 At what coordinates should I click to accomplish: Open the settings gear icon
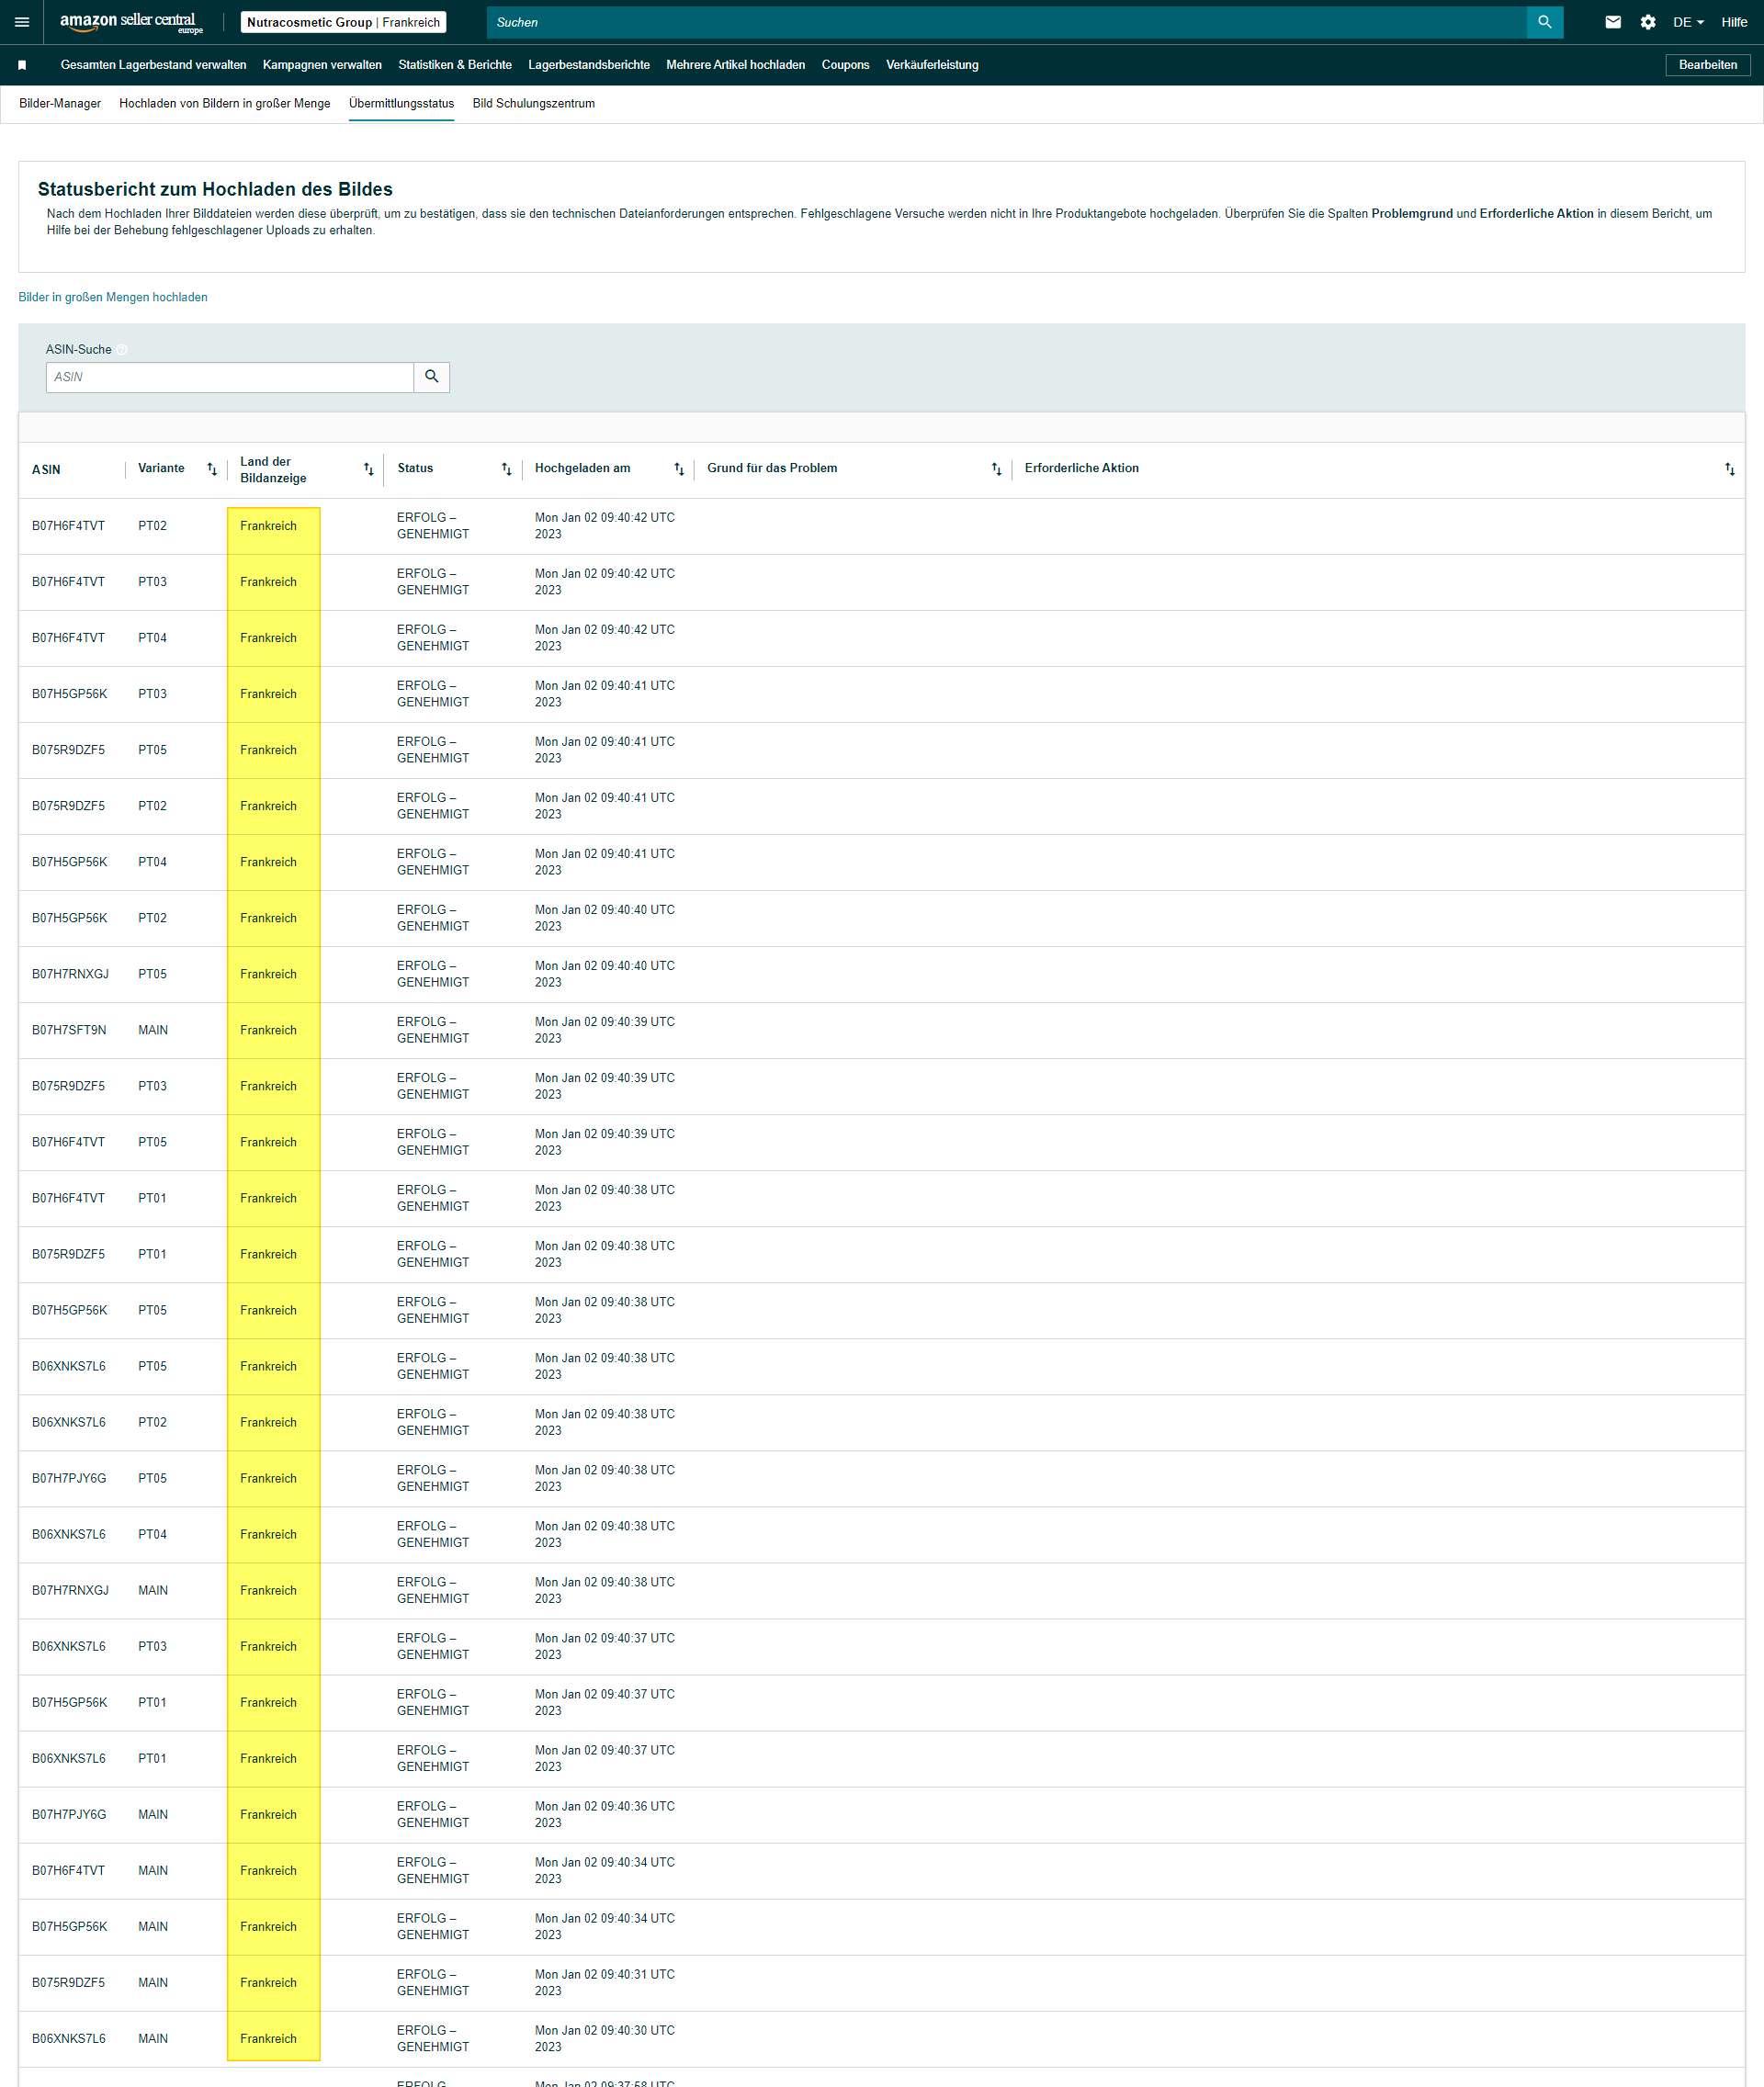[1647, 22]
